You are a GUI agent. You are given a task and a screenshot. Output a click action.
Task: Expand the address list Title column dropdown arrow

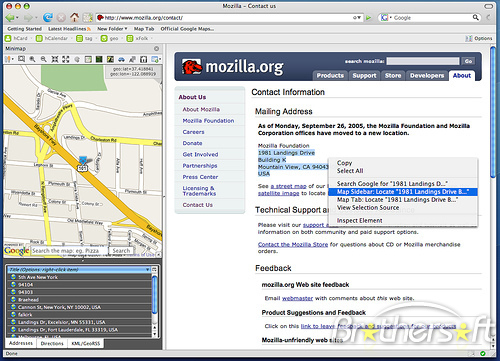(x=148, y=269)
